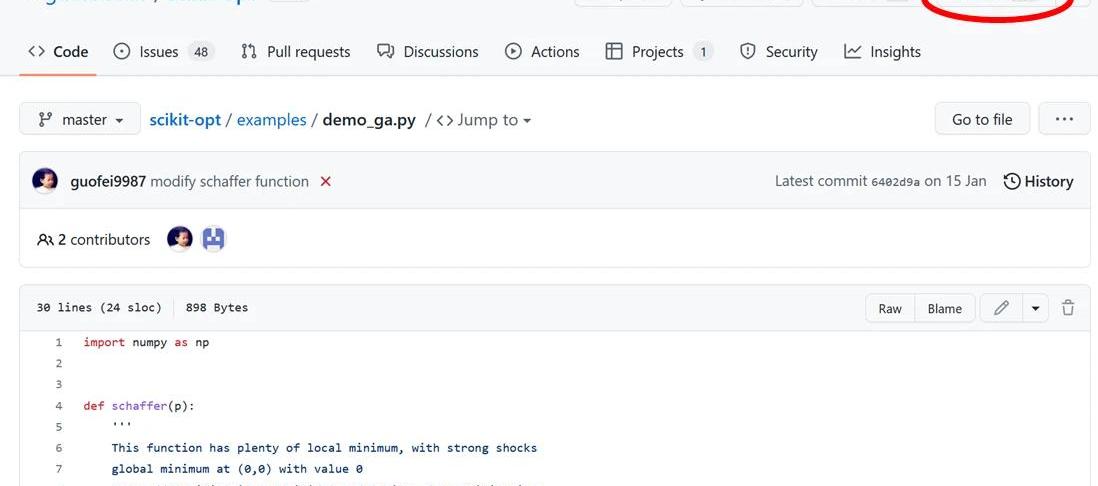This screenshot has width=1098, height=486.
Task: Click guofei9987's avatar in commit bar
Action: pos(45,181)
